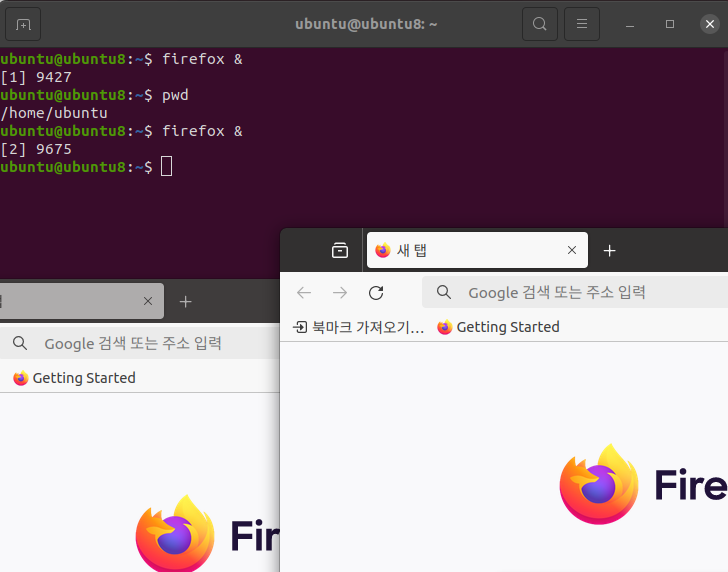Click address bar in front Firefox window
Screen dimensions: 728x572
pos(575,292)
